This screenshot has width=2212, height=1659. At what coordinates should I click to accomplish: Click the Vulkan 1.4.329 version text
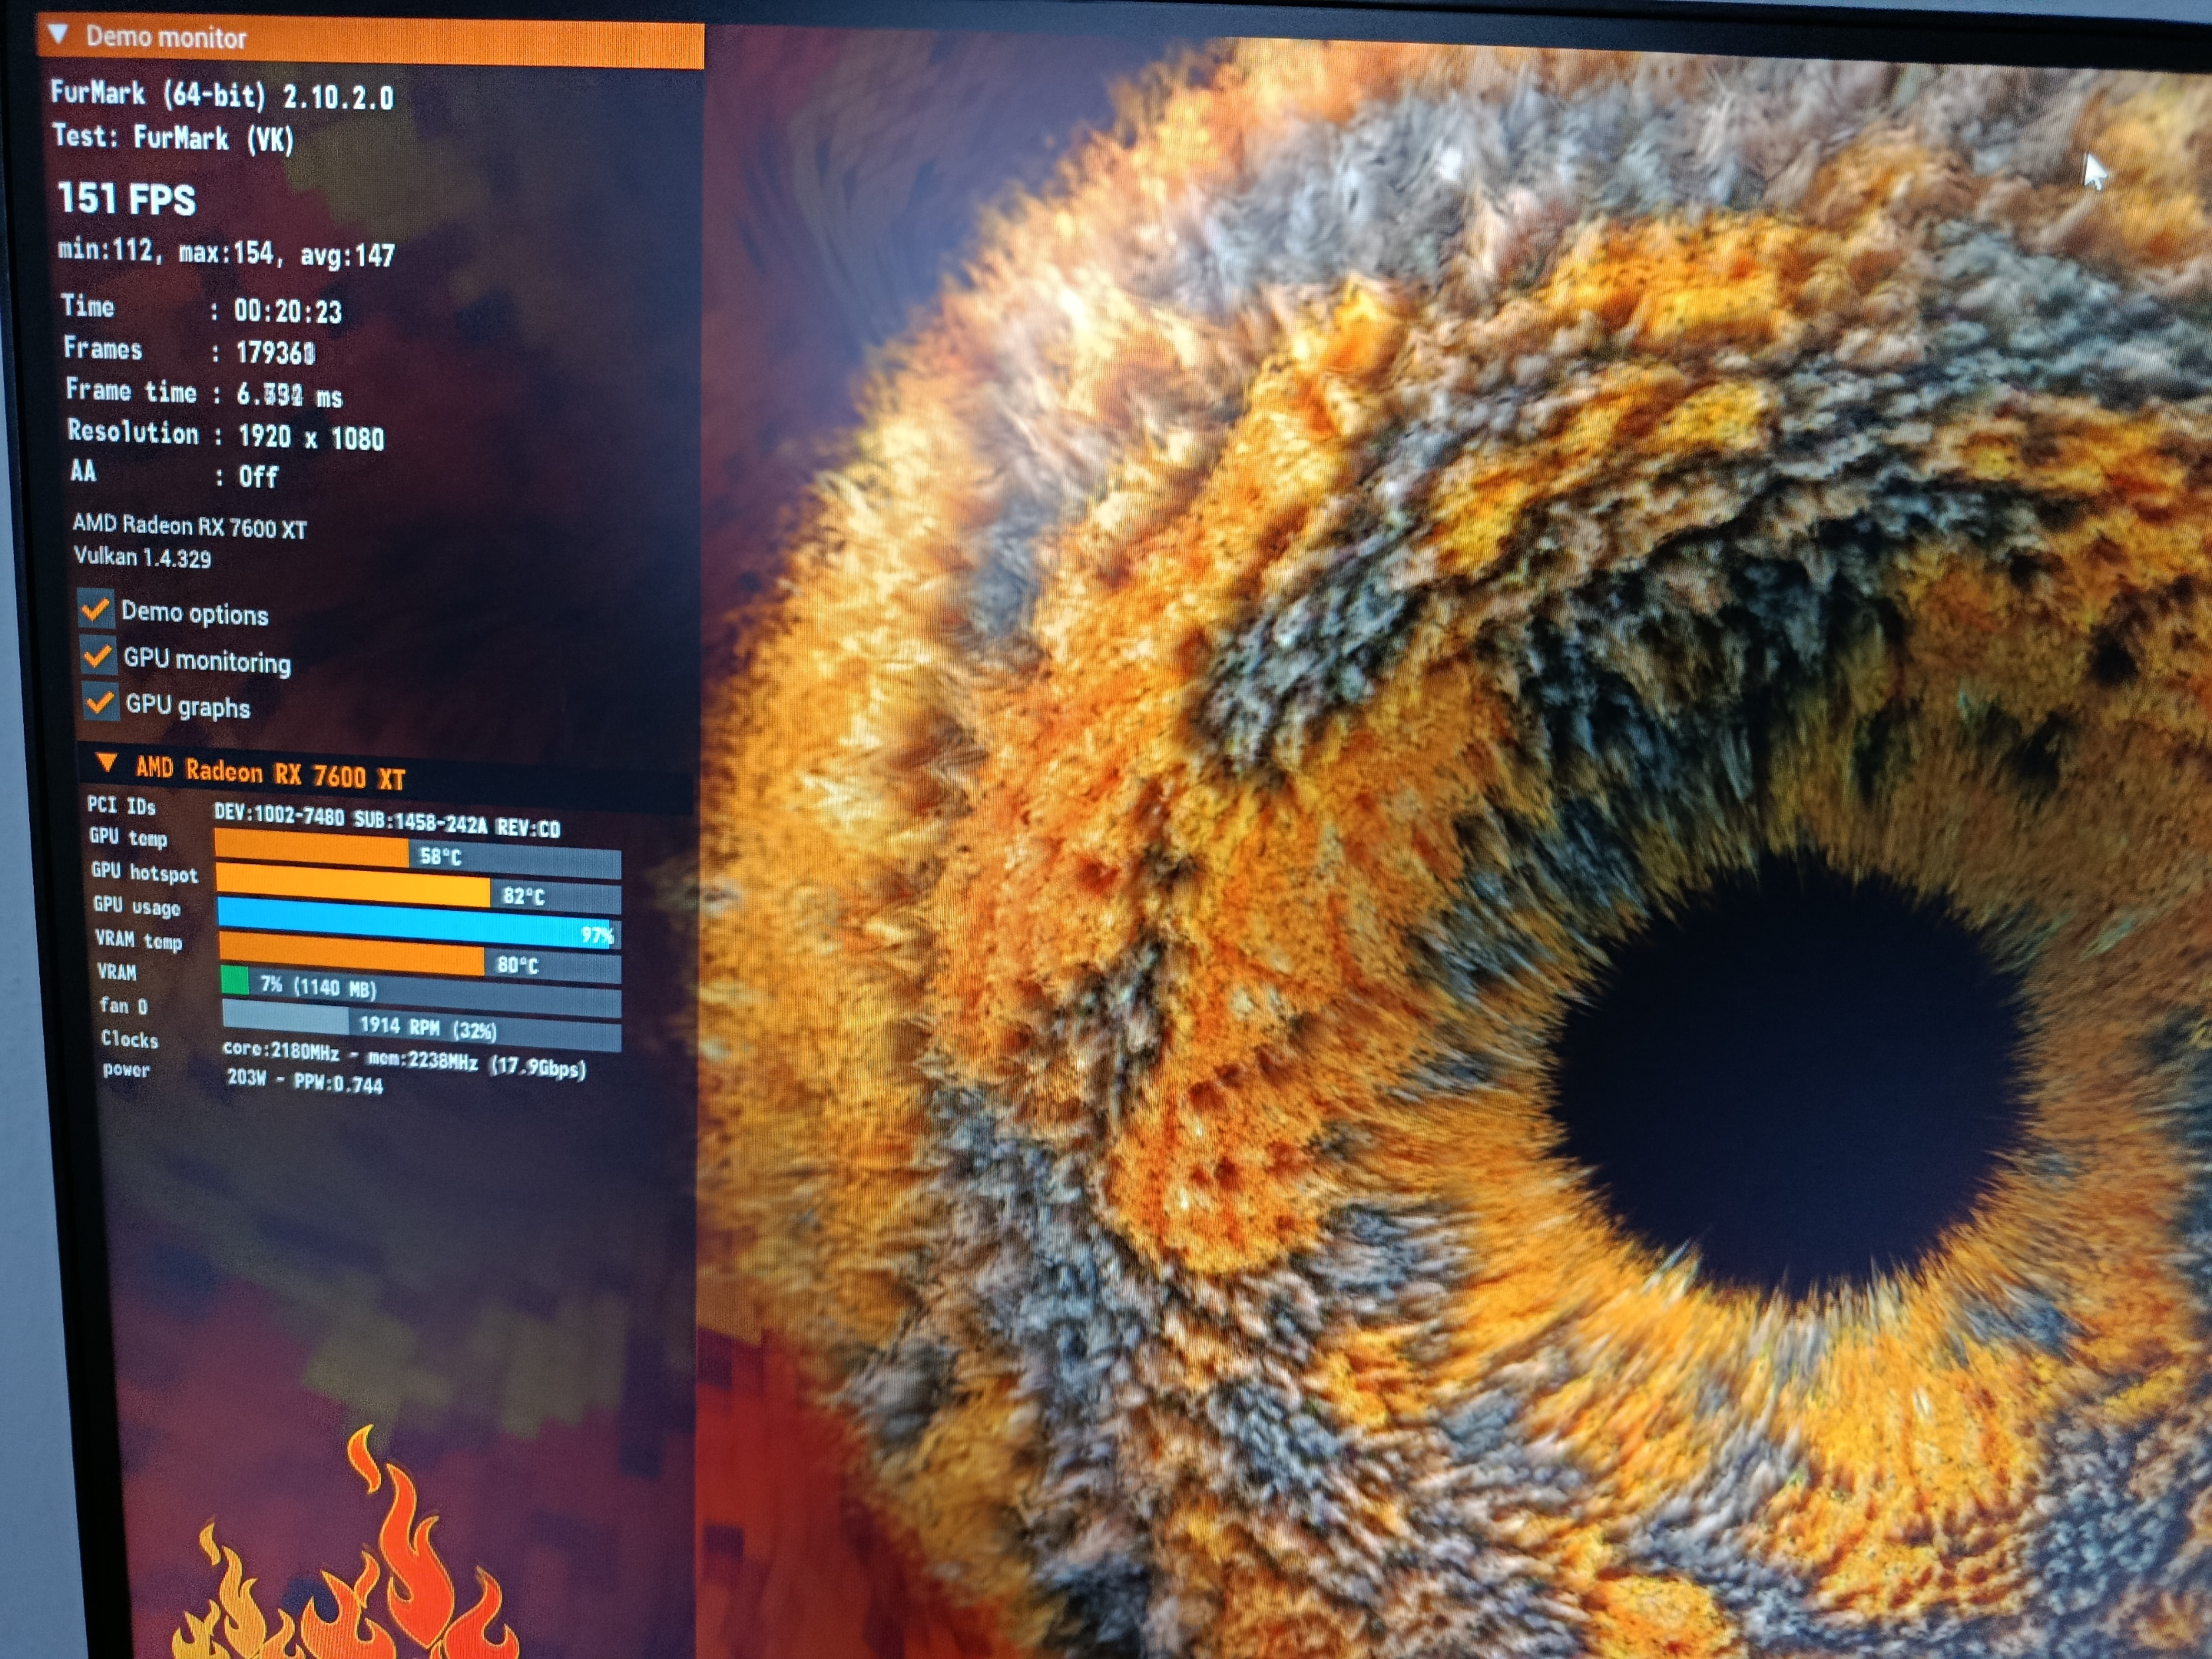click(x=143, y=557)
